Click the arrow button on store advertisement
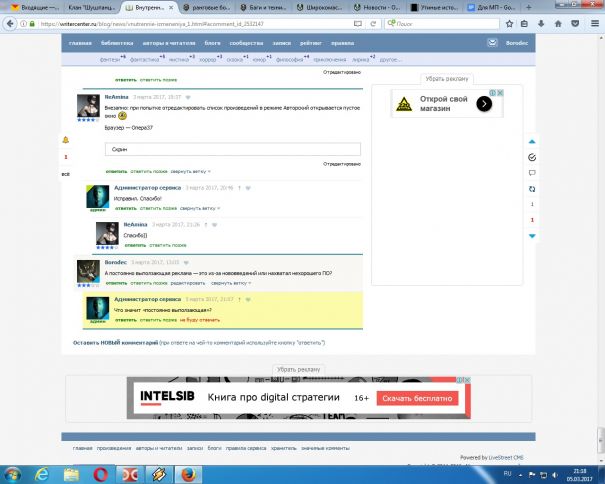Screen dimensions: 605x484 tap(483, 103)
